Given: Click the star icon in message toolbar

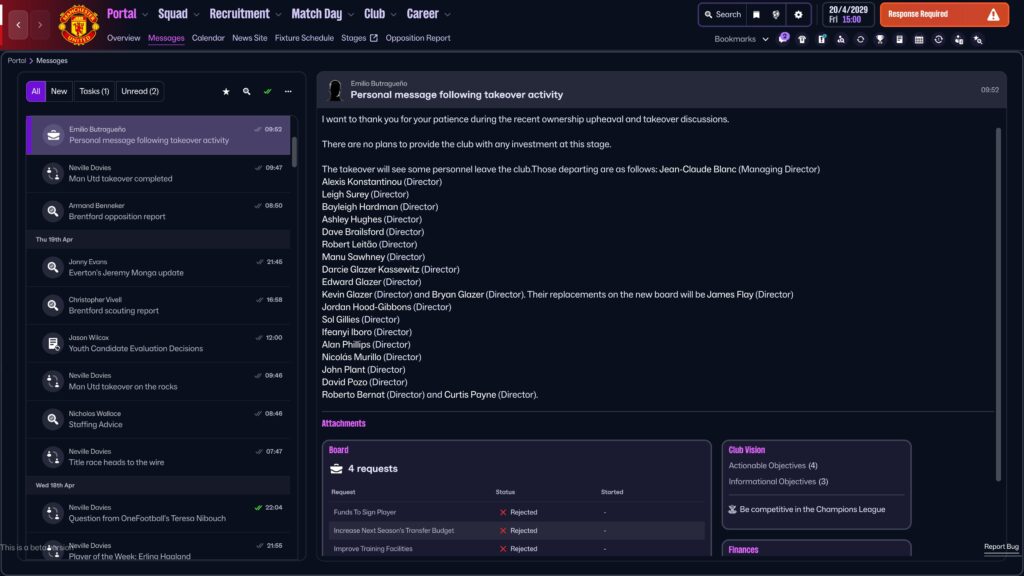Looking at the screenshot, I should coord(226,91).
